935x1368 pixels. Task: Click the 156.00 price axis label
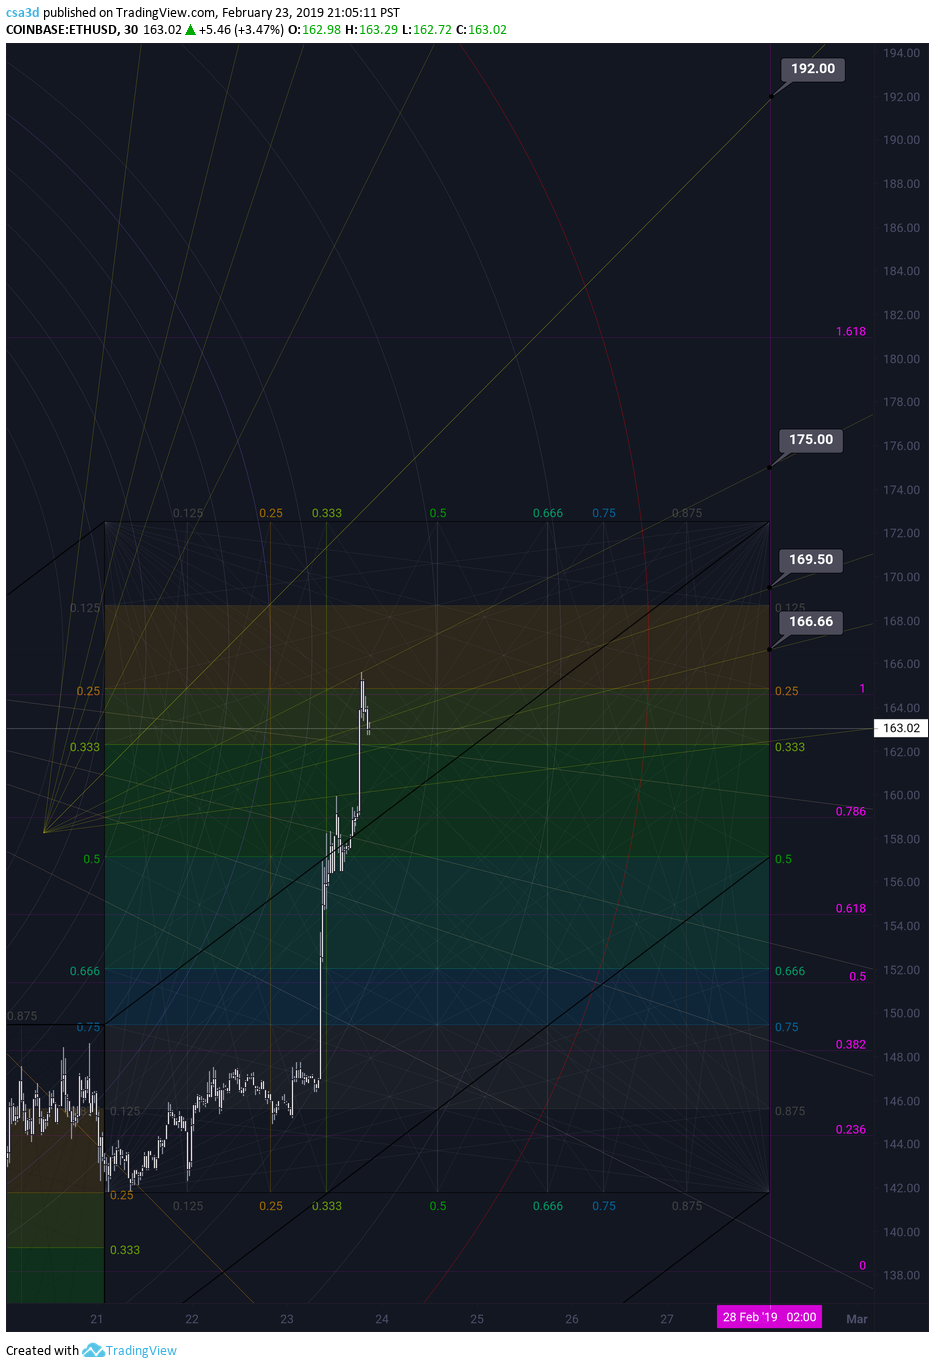click(901, 883)
